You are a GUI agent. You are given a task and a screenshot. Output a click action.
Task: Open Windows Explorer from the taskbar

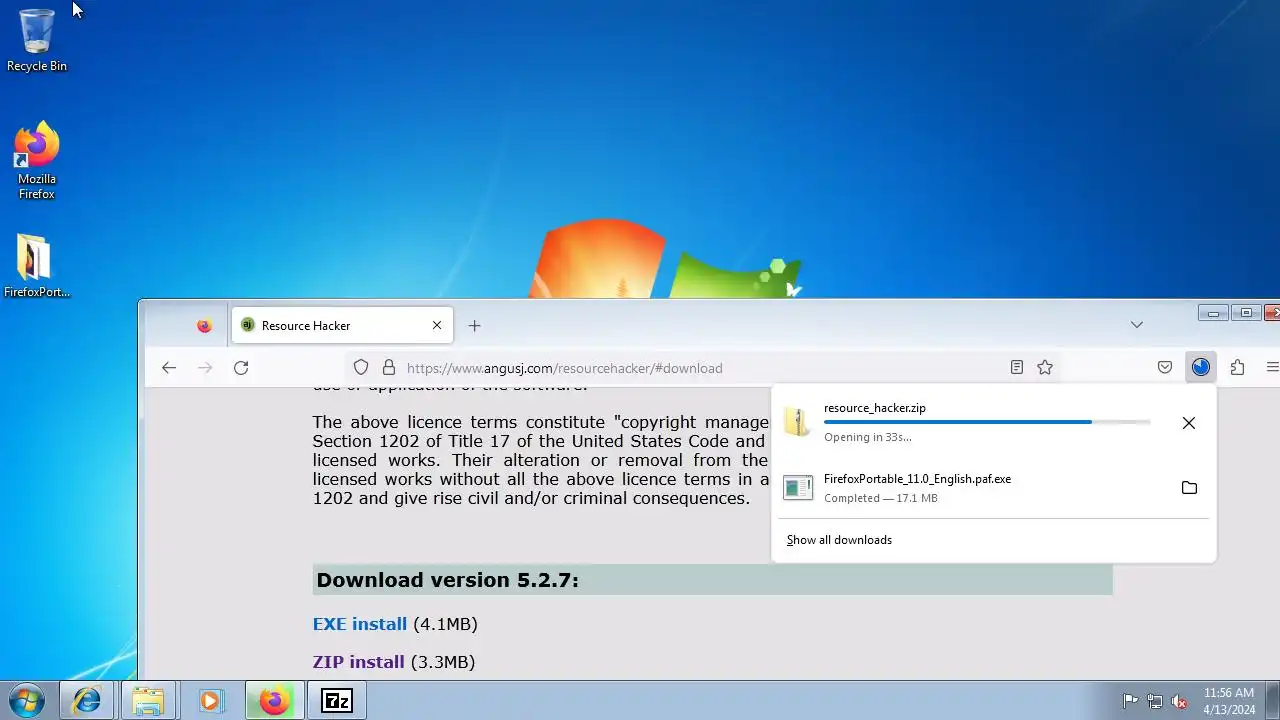coord(148,701)
